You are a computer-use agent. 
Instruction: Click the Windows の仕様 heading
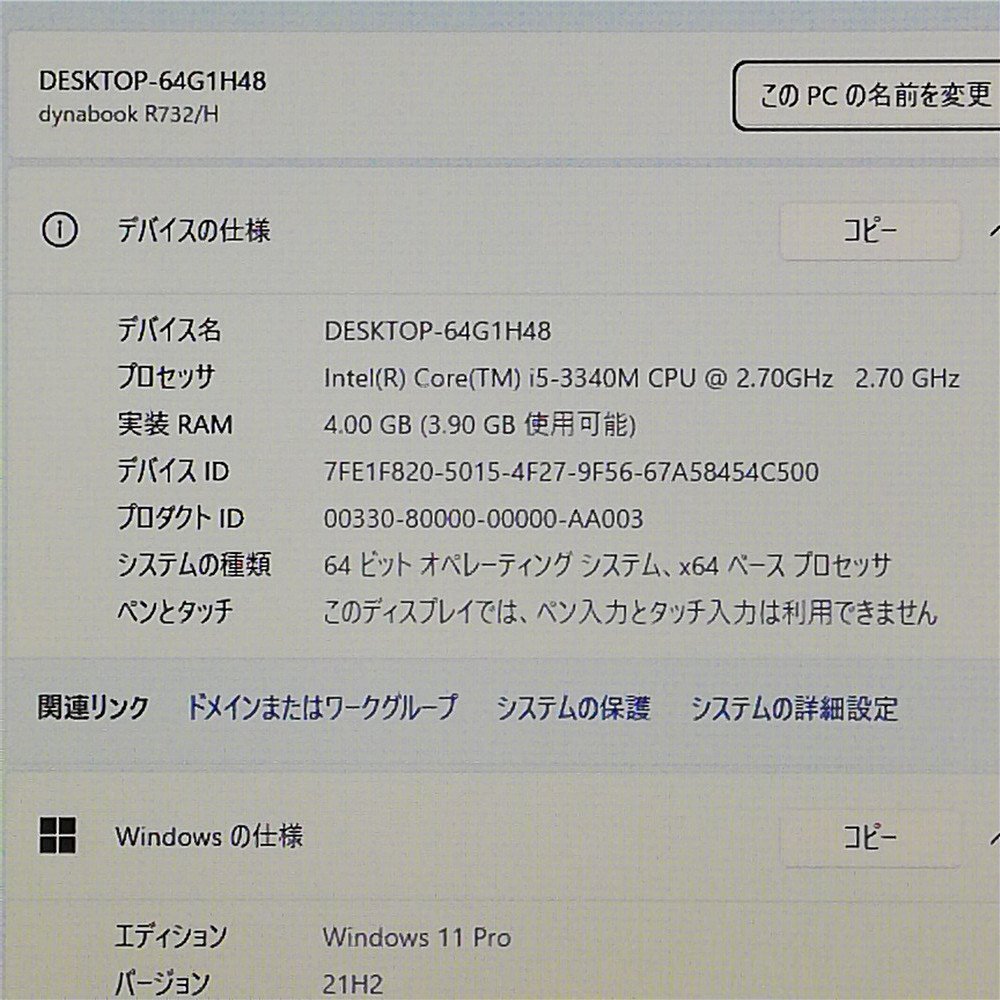pos(209,836)
